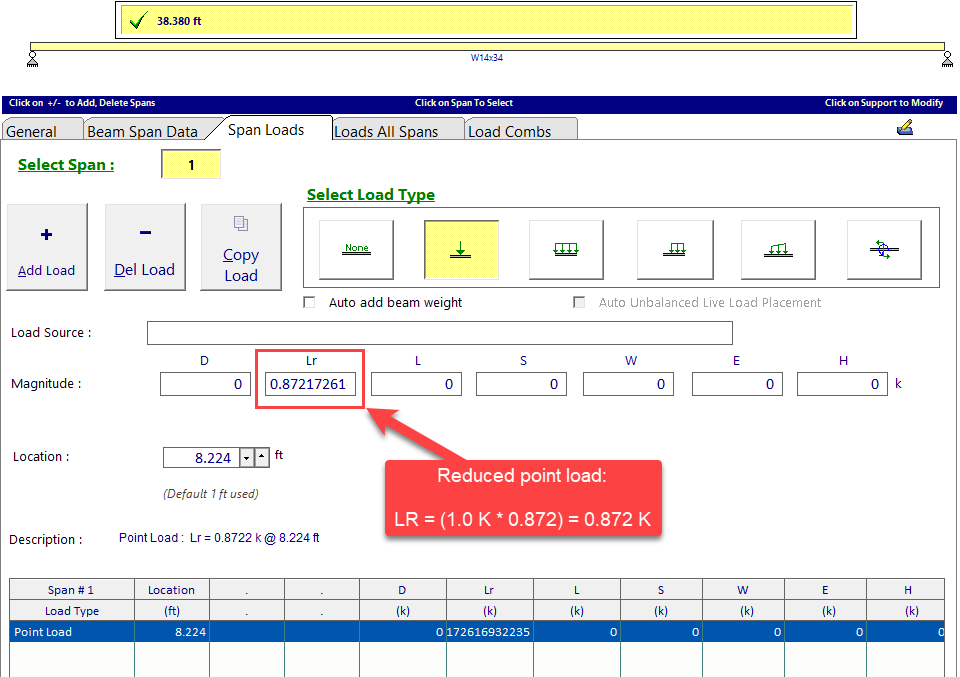
Task: Click the L column header in table
Action: (x=577, y=589)
